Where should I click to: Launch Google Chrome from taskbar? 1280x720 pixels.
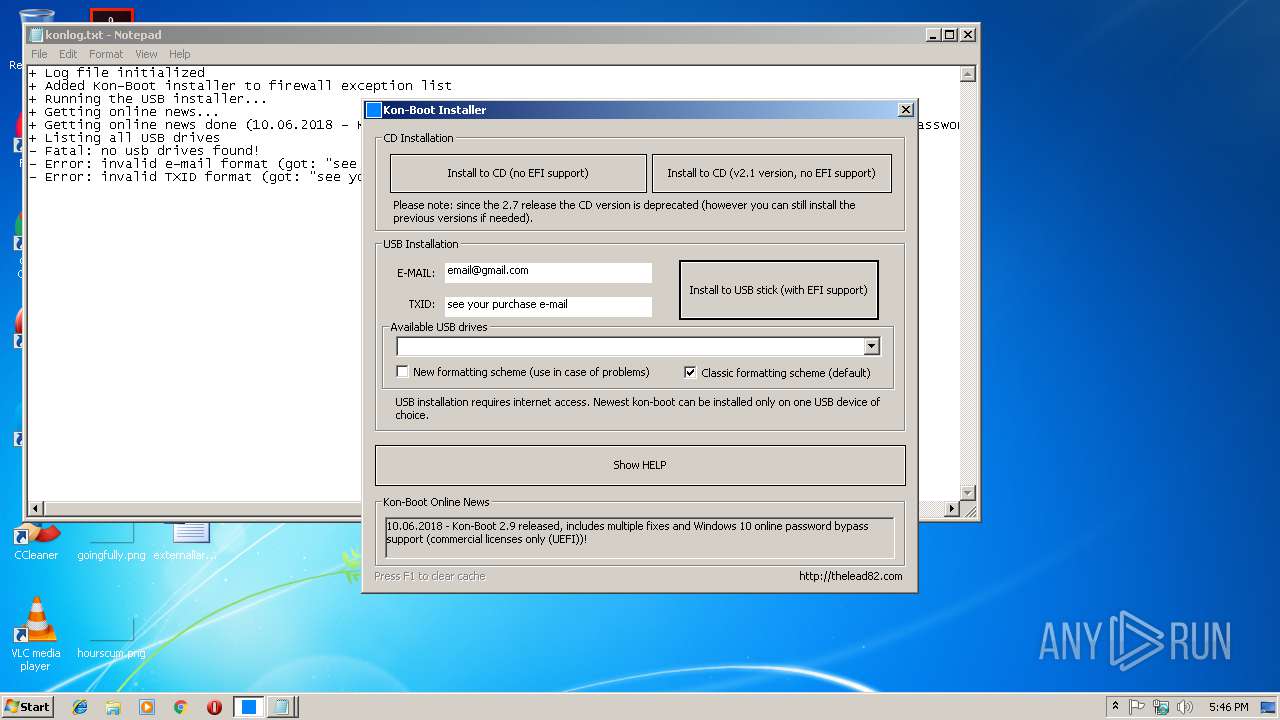pyautogui.click(x=180, y=707)
